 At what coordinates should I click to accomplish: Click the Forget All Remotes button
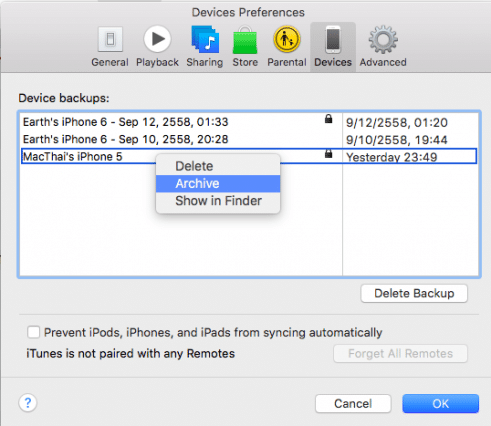click(x=400, y=354)
